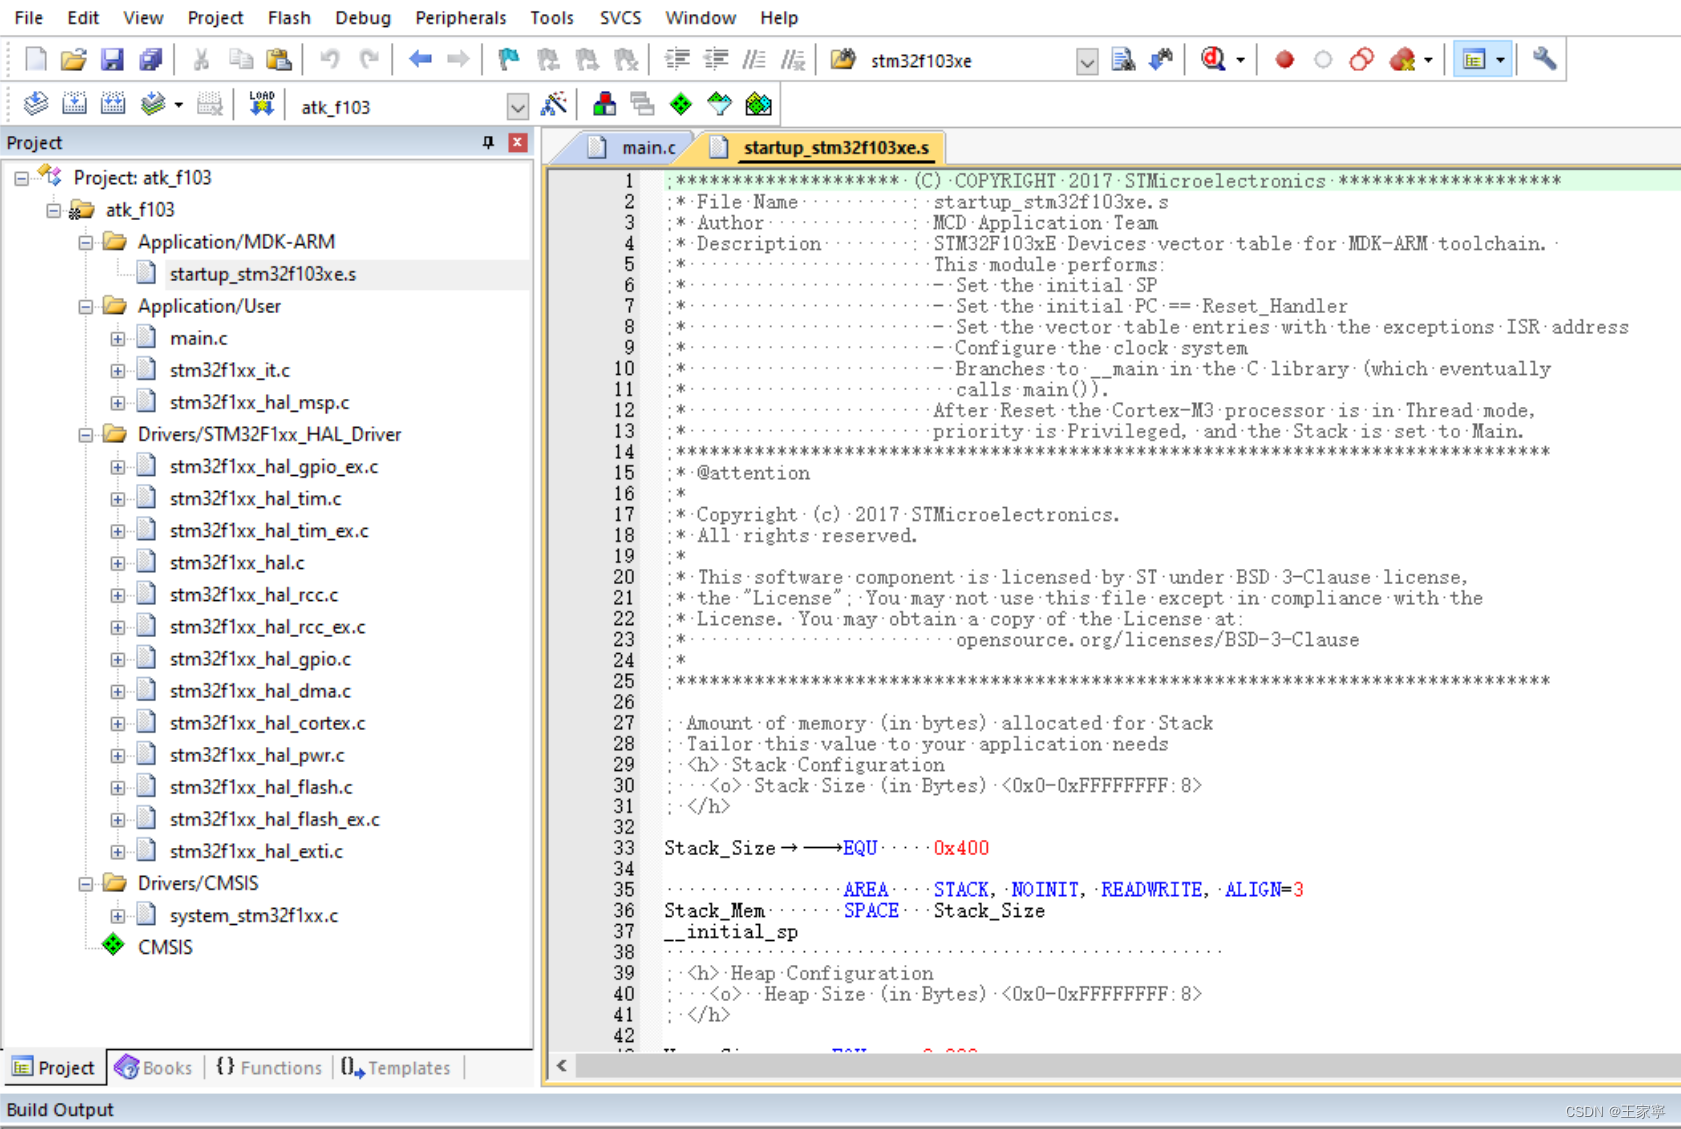Start a debug session with the magnifier icon
The image size is (1681, 1129).
[1215, 59]
